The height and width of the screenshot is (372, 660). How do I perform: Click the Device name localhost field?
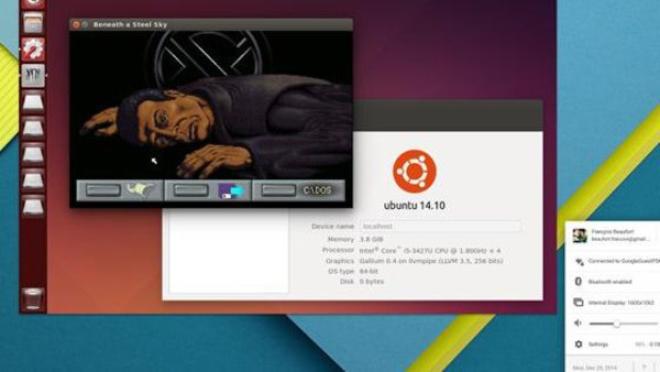(440, 226)
